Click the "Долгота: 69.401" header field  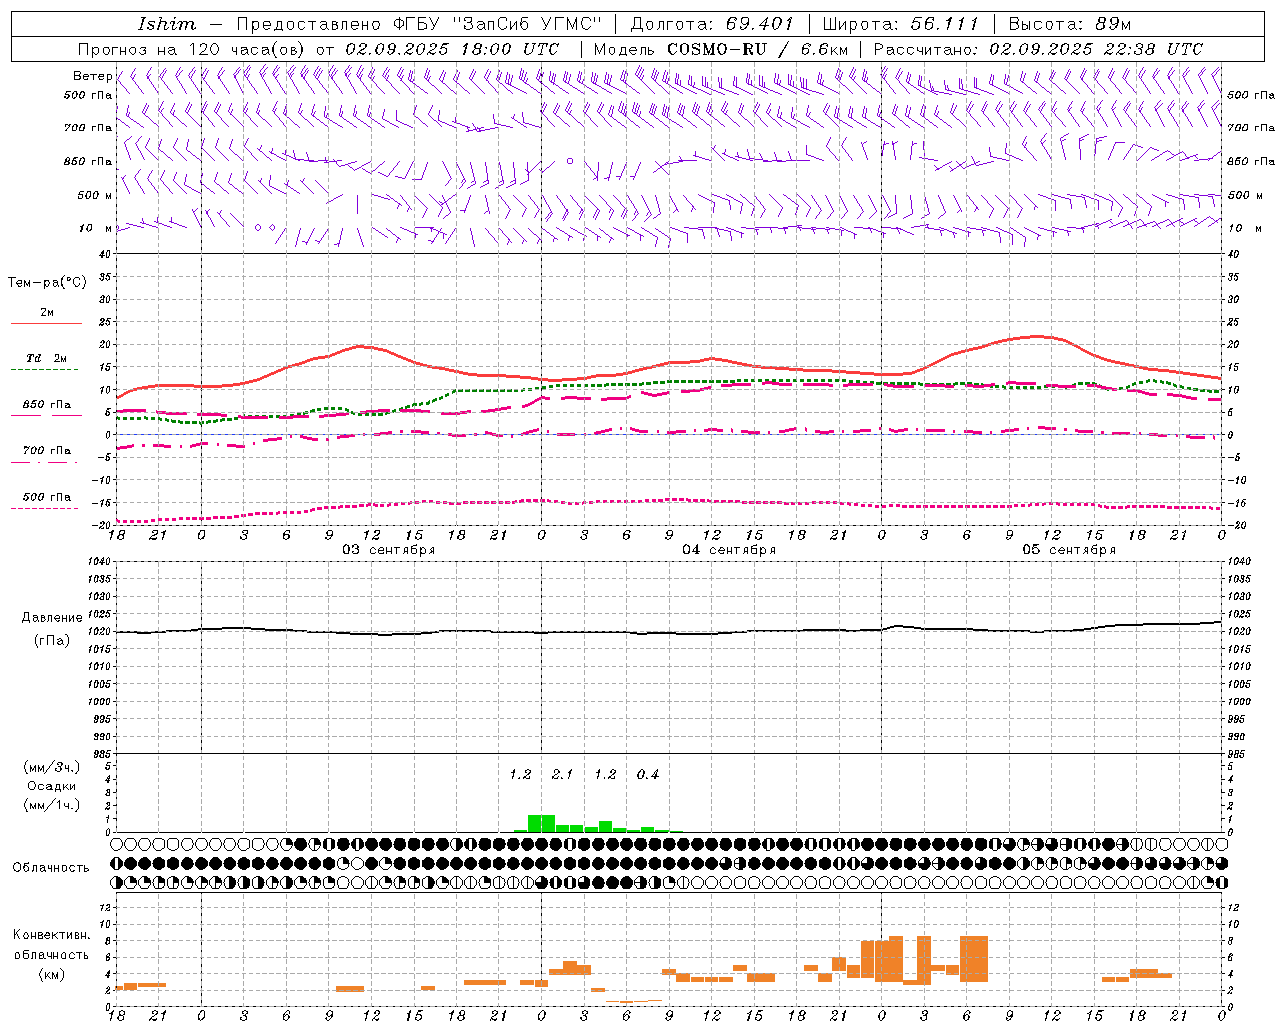pyautogui.click(x=712, y=24)
